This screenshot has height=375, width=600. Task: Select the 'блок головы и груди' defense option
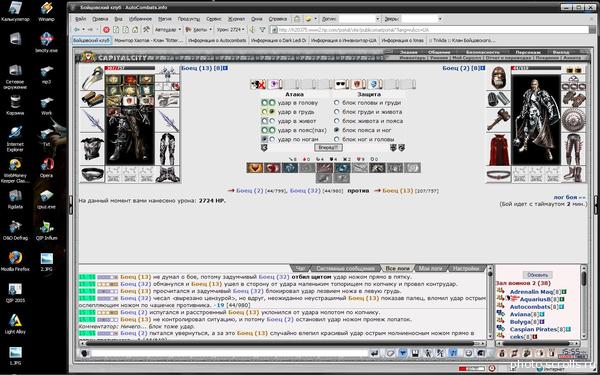point(336,103)
